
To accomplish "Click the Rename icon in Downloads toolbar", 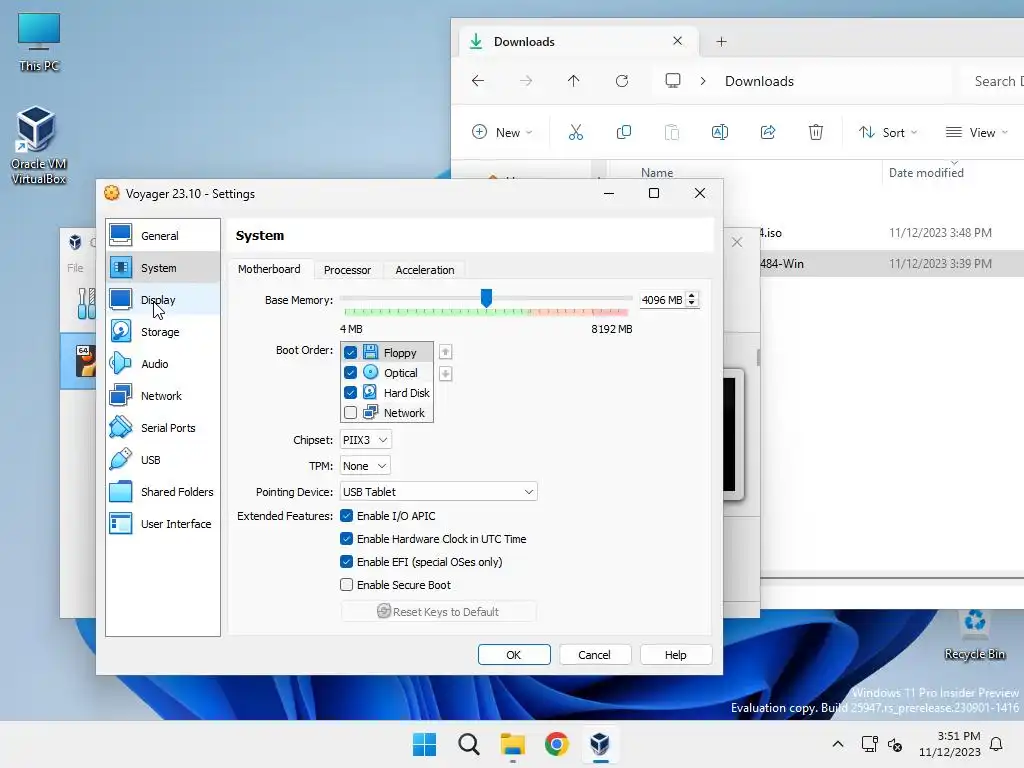I will (720, 133).
